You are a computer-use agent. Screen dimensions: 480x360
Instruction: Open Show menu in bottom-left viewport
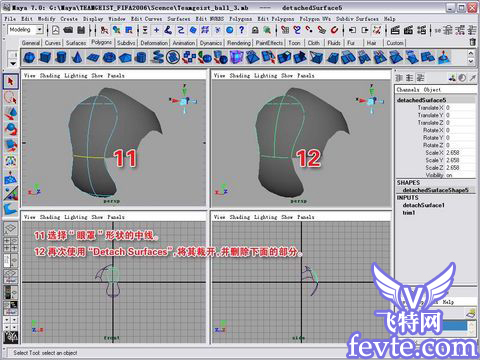point(97,217)
